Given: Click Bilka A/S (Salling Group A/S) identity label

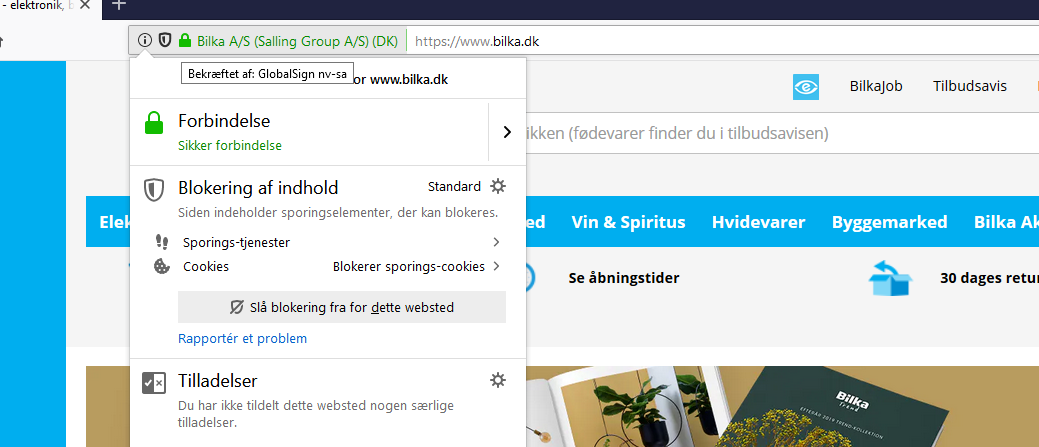Looking at the screenshot, I should pyautogui.click(x=298, y=41).
